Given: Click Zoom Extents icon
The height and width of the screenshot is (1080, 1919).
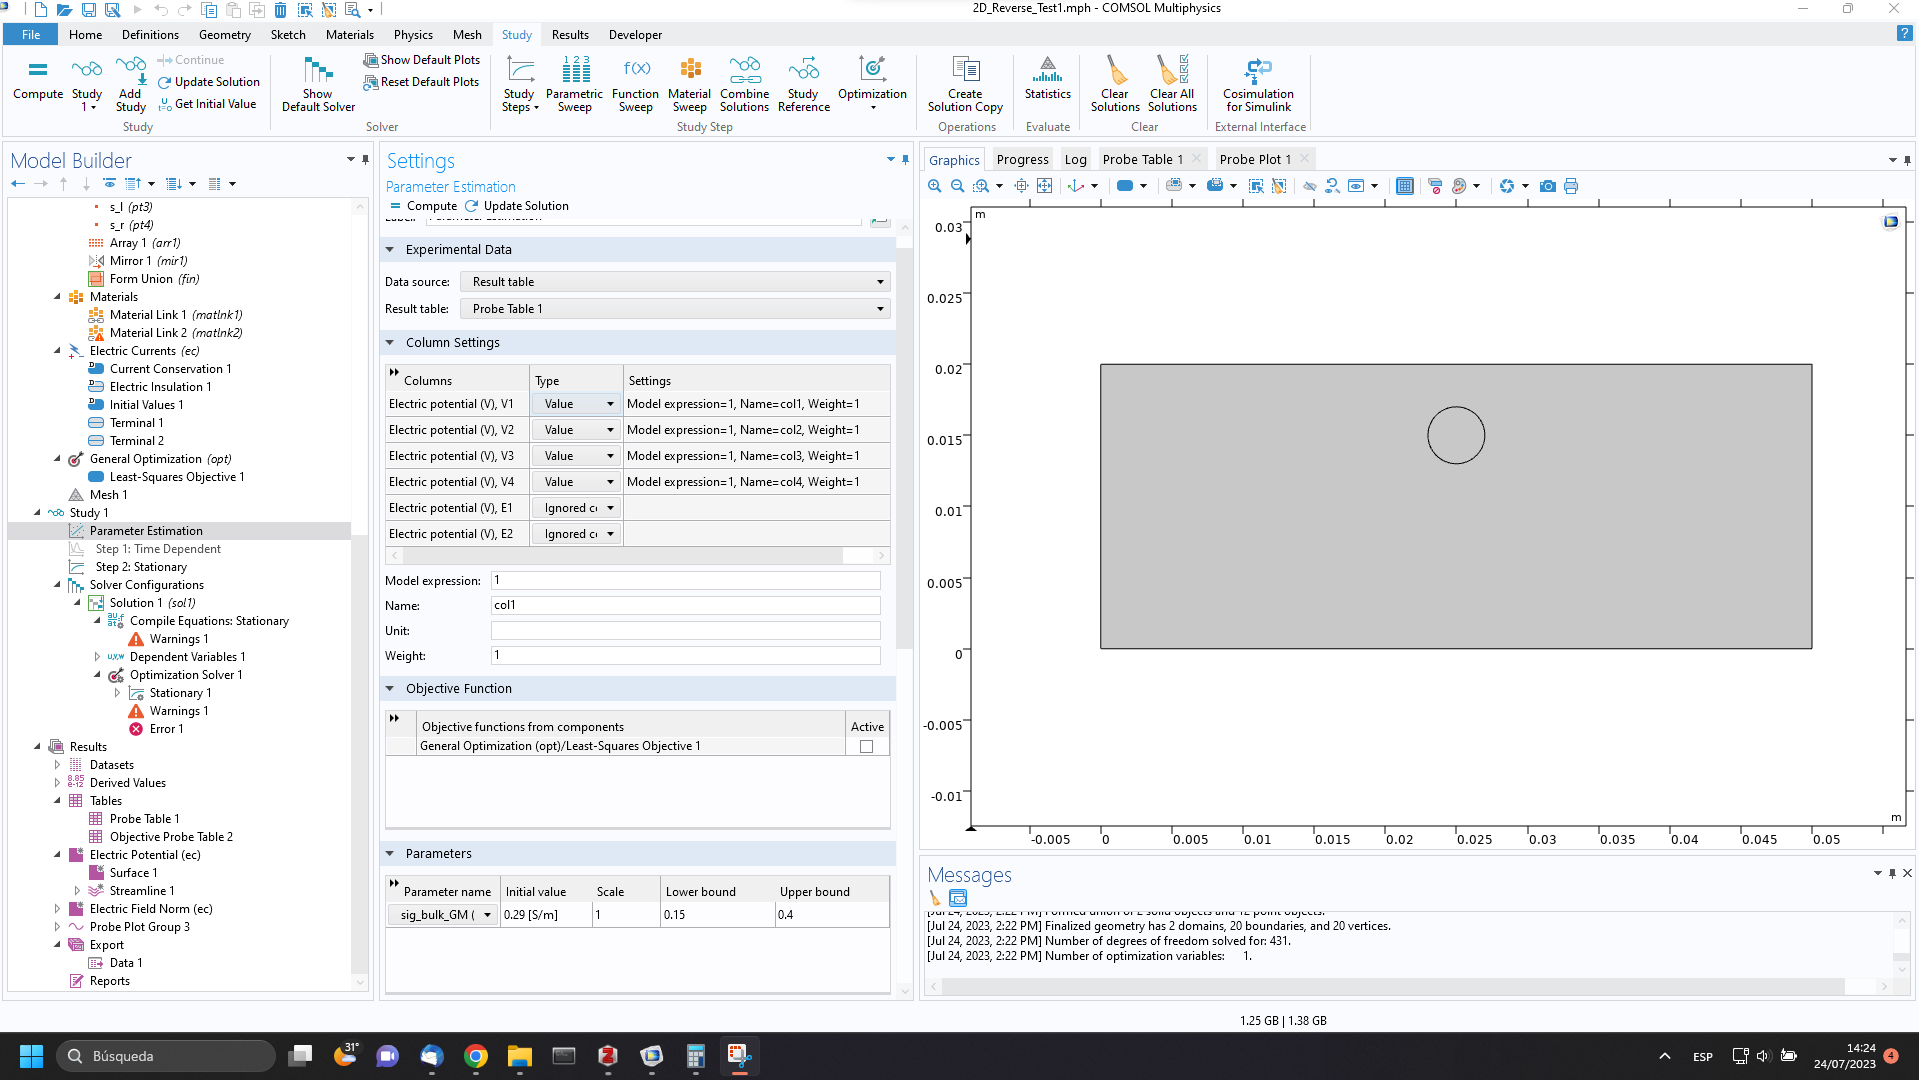Looking at the screenshot, I should click(x=1044, y=186).
